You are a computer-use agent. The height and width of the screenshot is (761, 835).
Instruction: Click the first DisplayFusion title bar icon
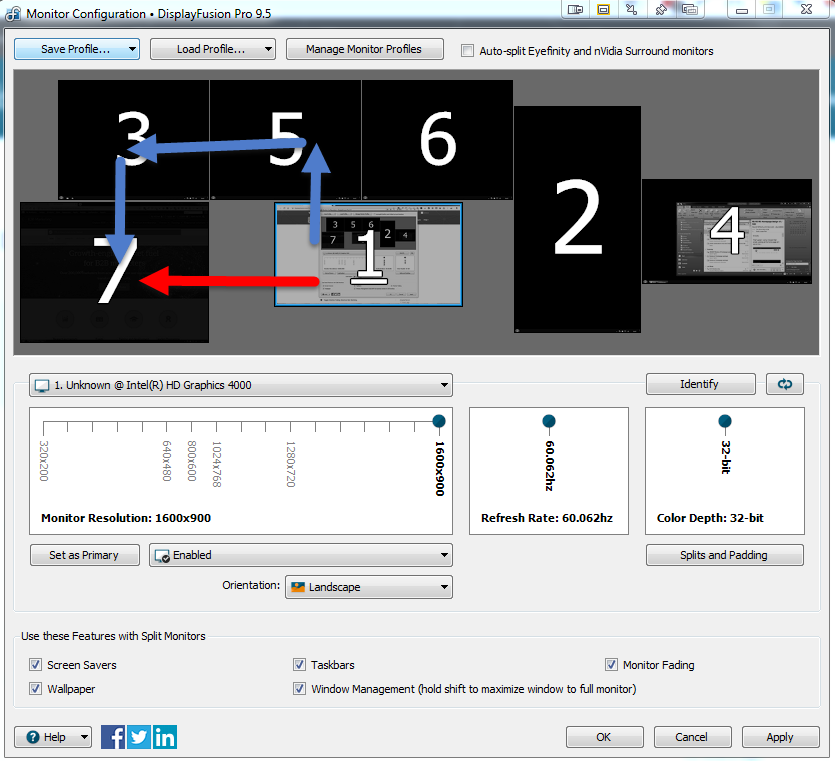tap(575, 10)
